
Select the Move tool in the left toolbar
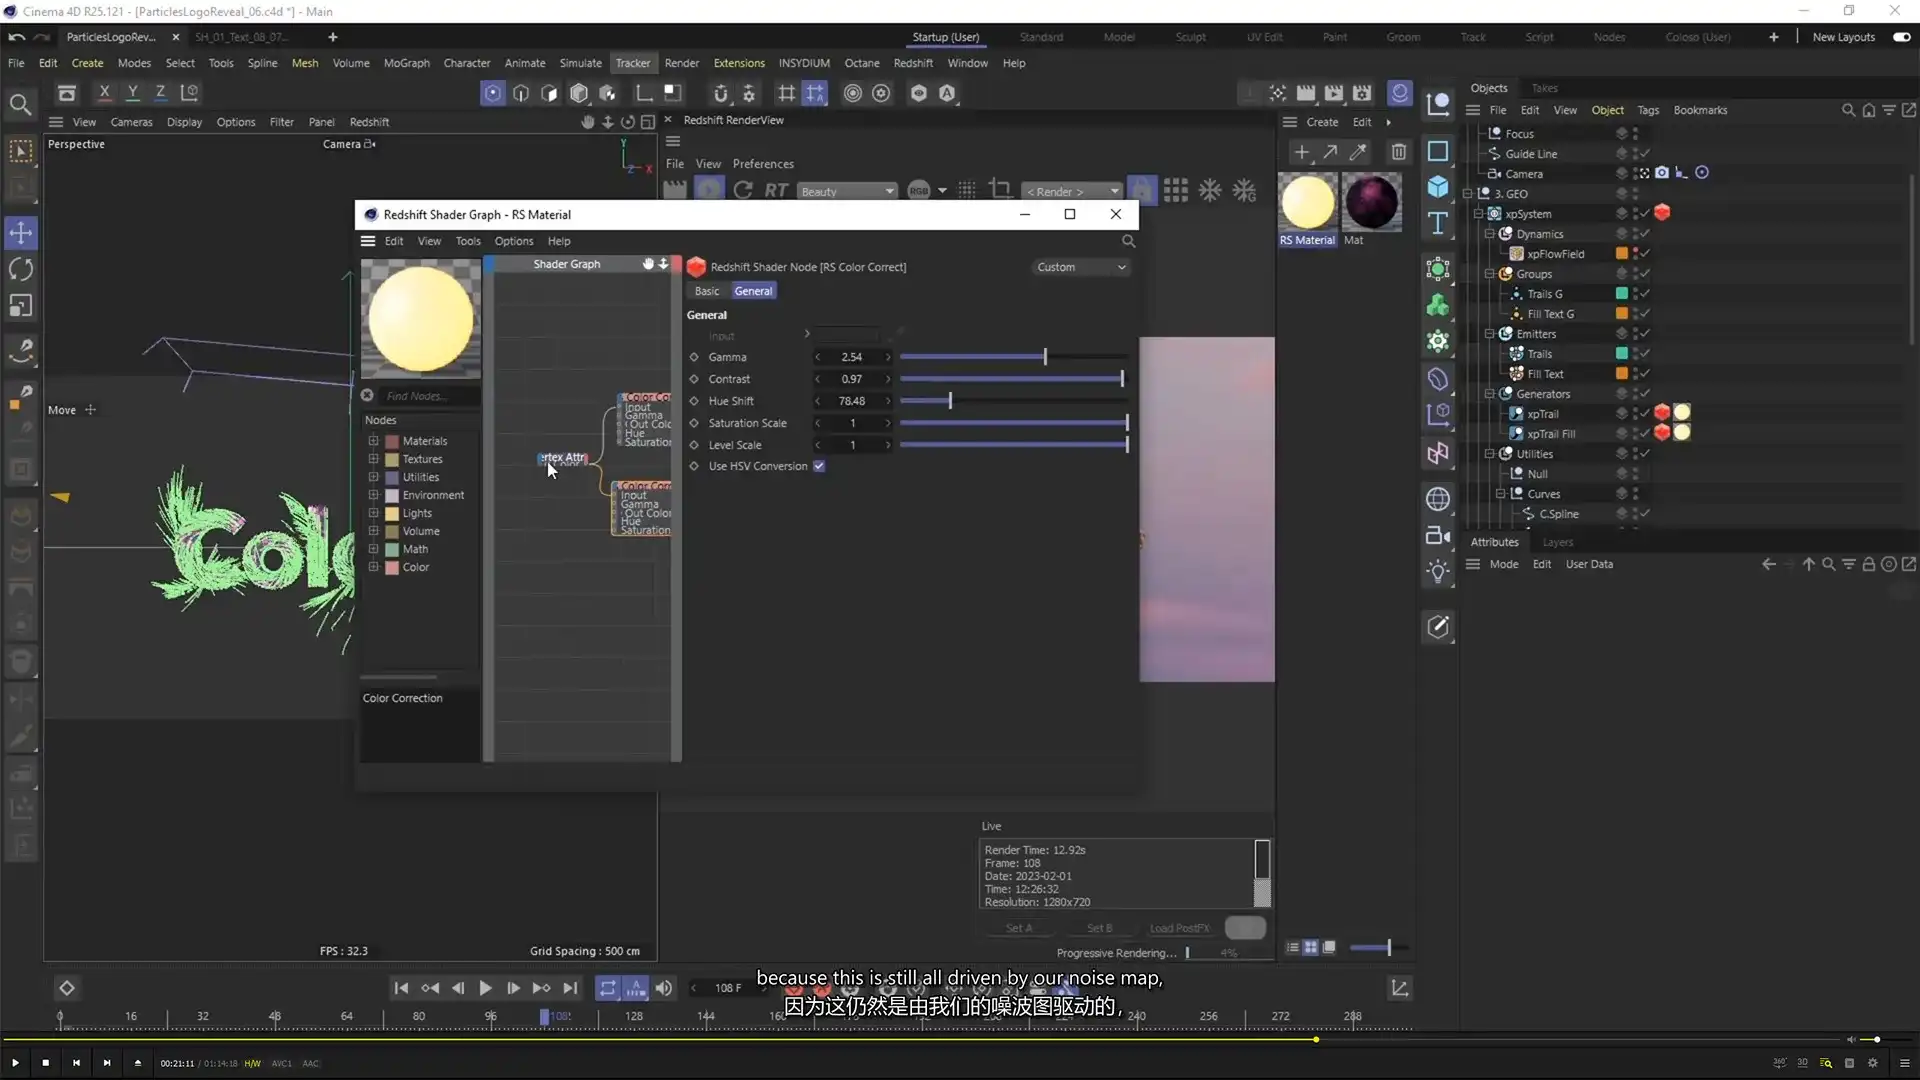coord(21,232)
